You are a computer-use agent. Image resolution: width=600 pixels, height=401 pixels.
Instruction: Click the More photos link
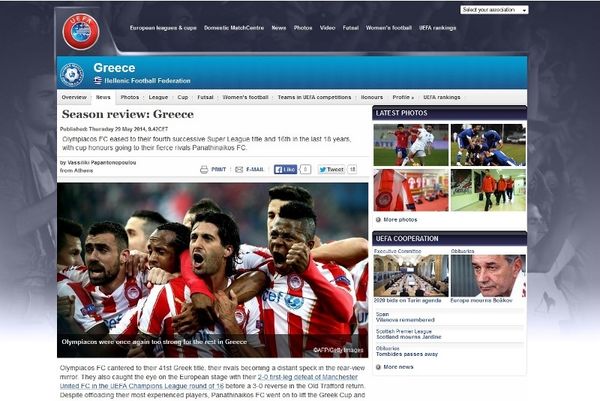click(x=400, y=220)
